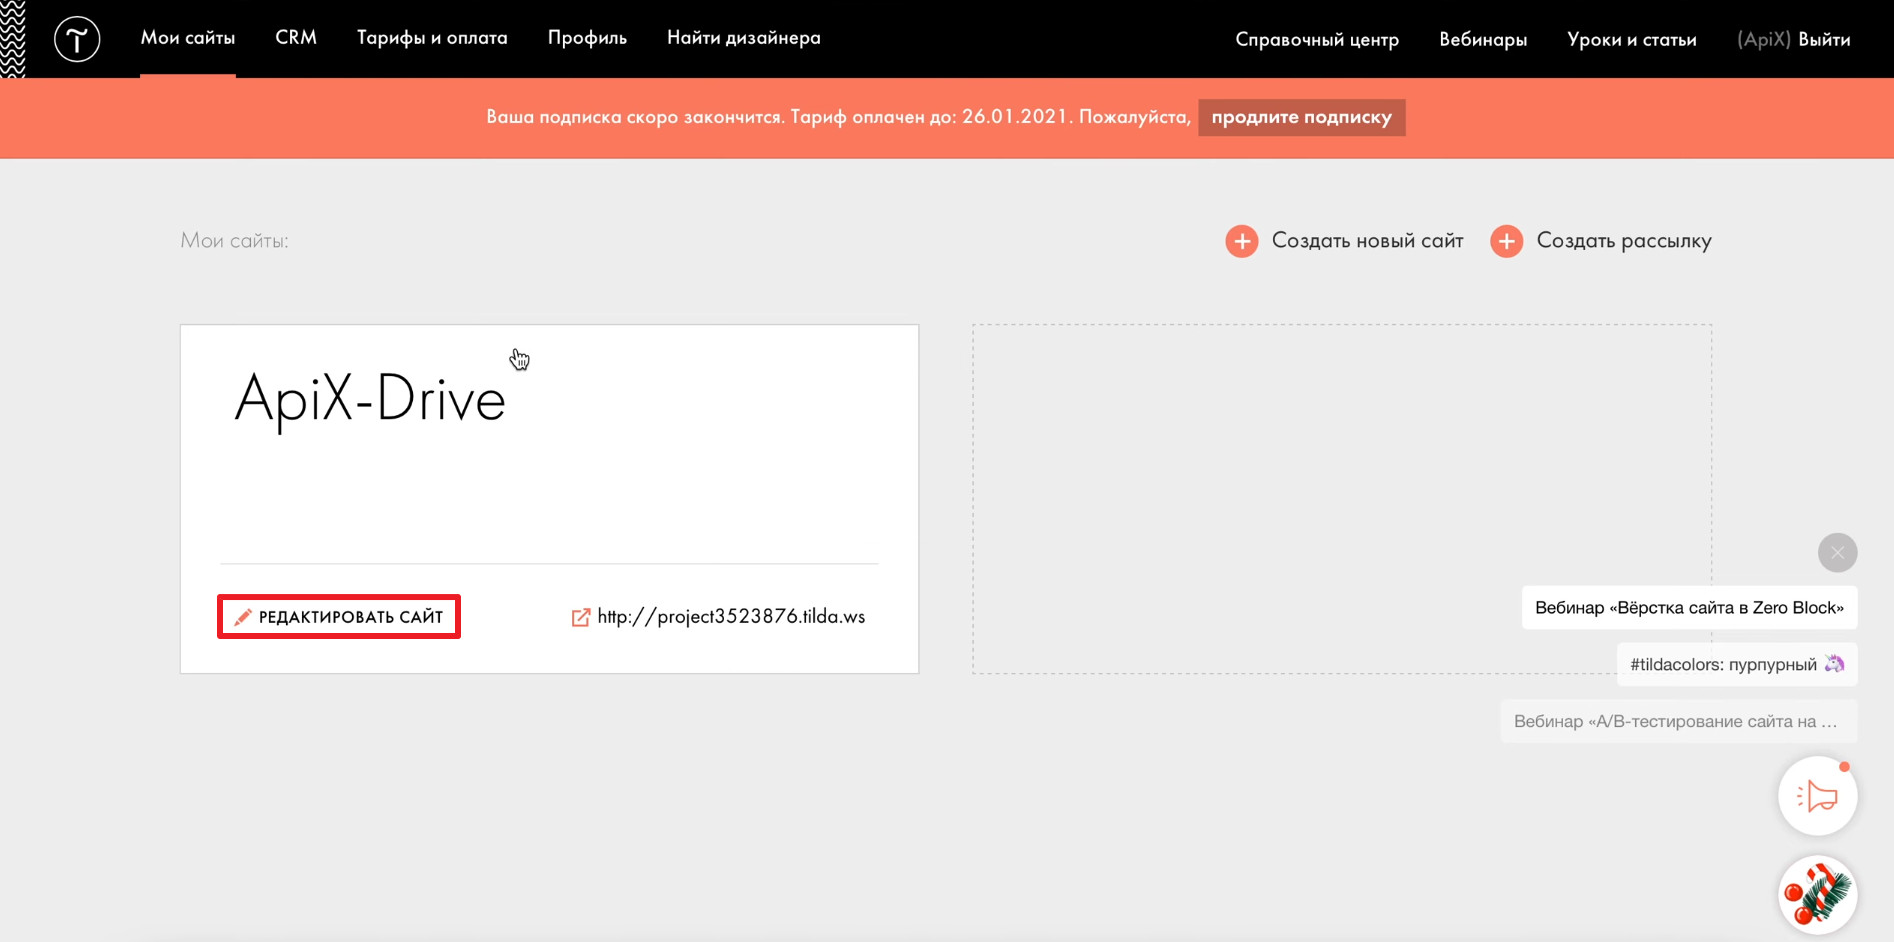Open the Профиль menu item
This screenshot has height=942, width=1894.
(587, 38)
